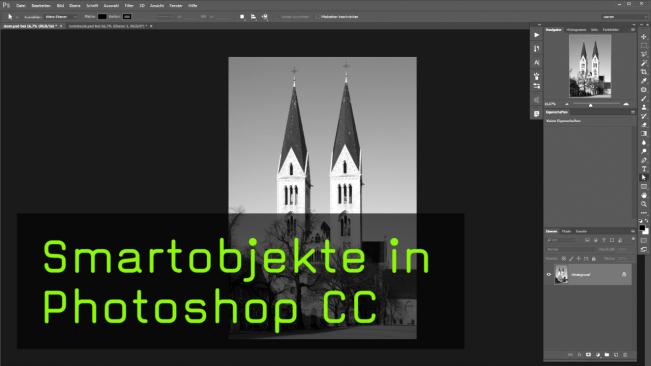Select the Gradient tool
This screenshot has width=651, height=366.
click(x=644, y=134)
